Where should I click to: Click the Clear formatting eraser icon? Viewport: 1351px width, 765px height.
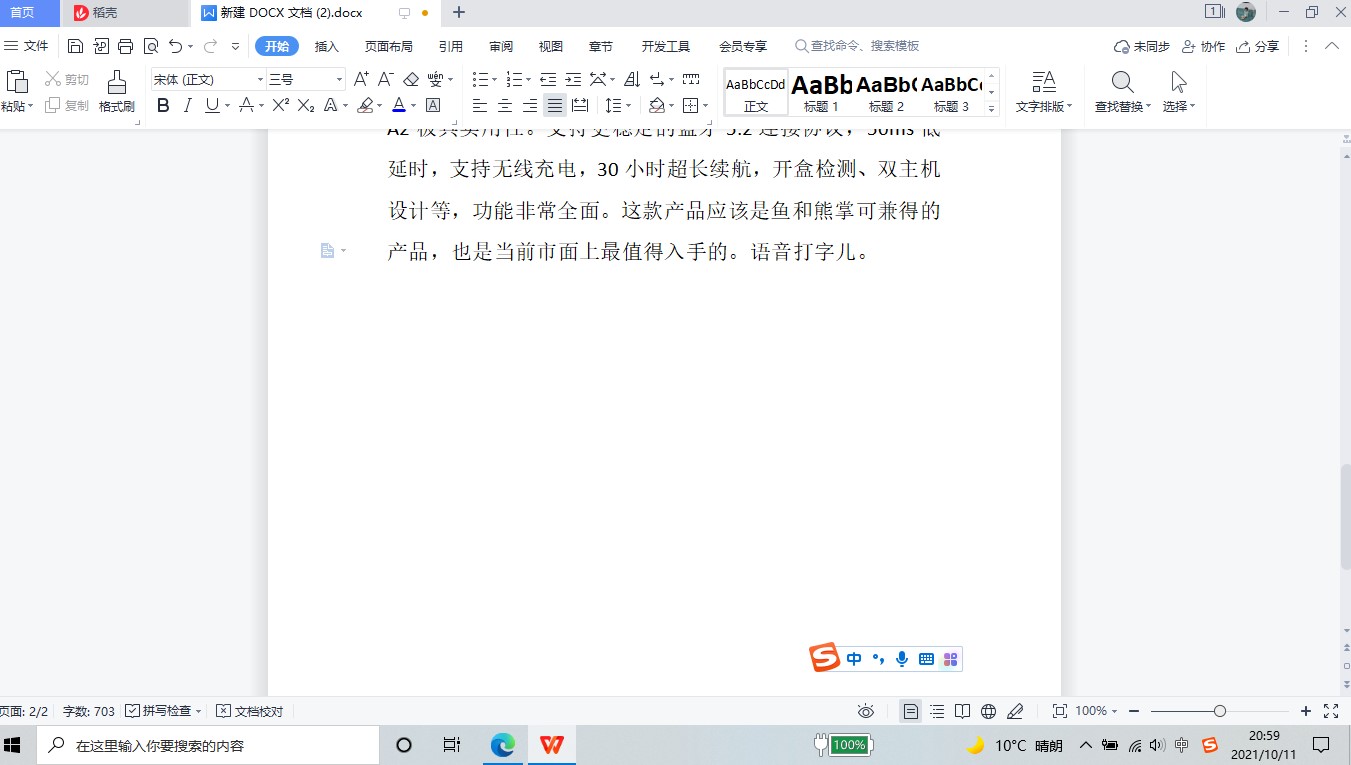coord(411,79)
